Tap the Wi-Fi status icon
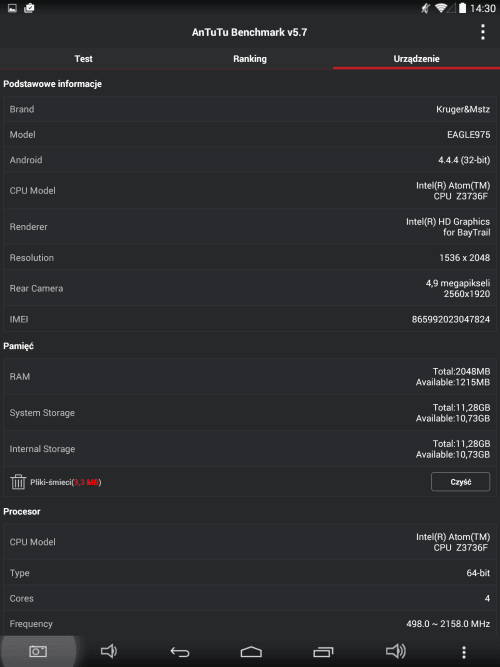This screenshot has height=667, width=500. coord(440,8)
